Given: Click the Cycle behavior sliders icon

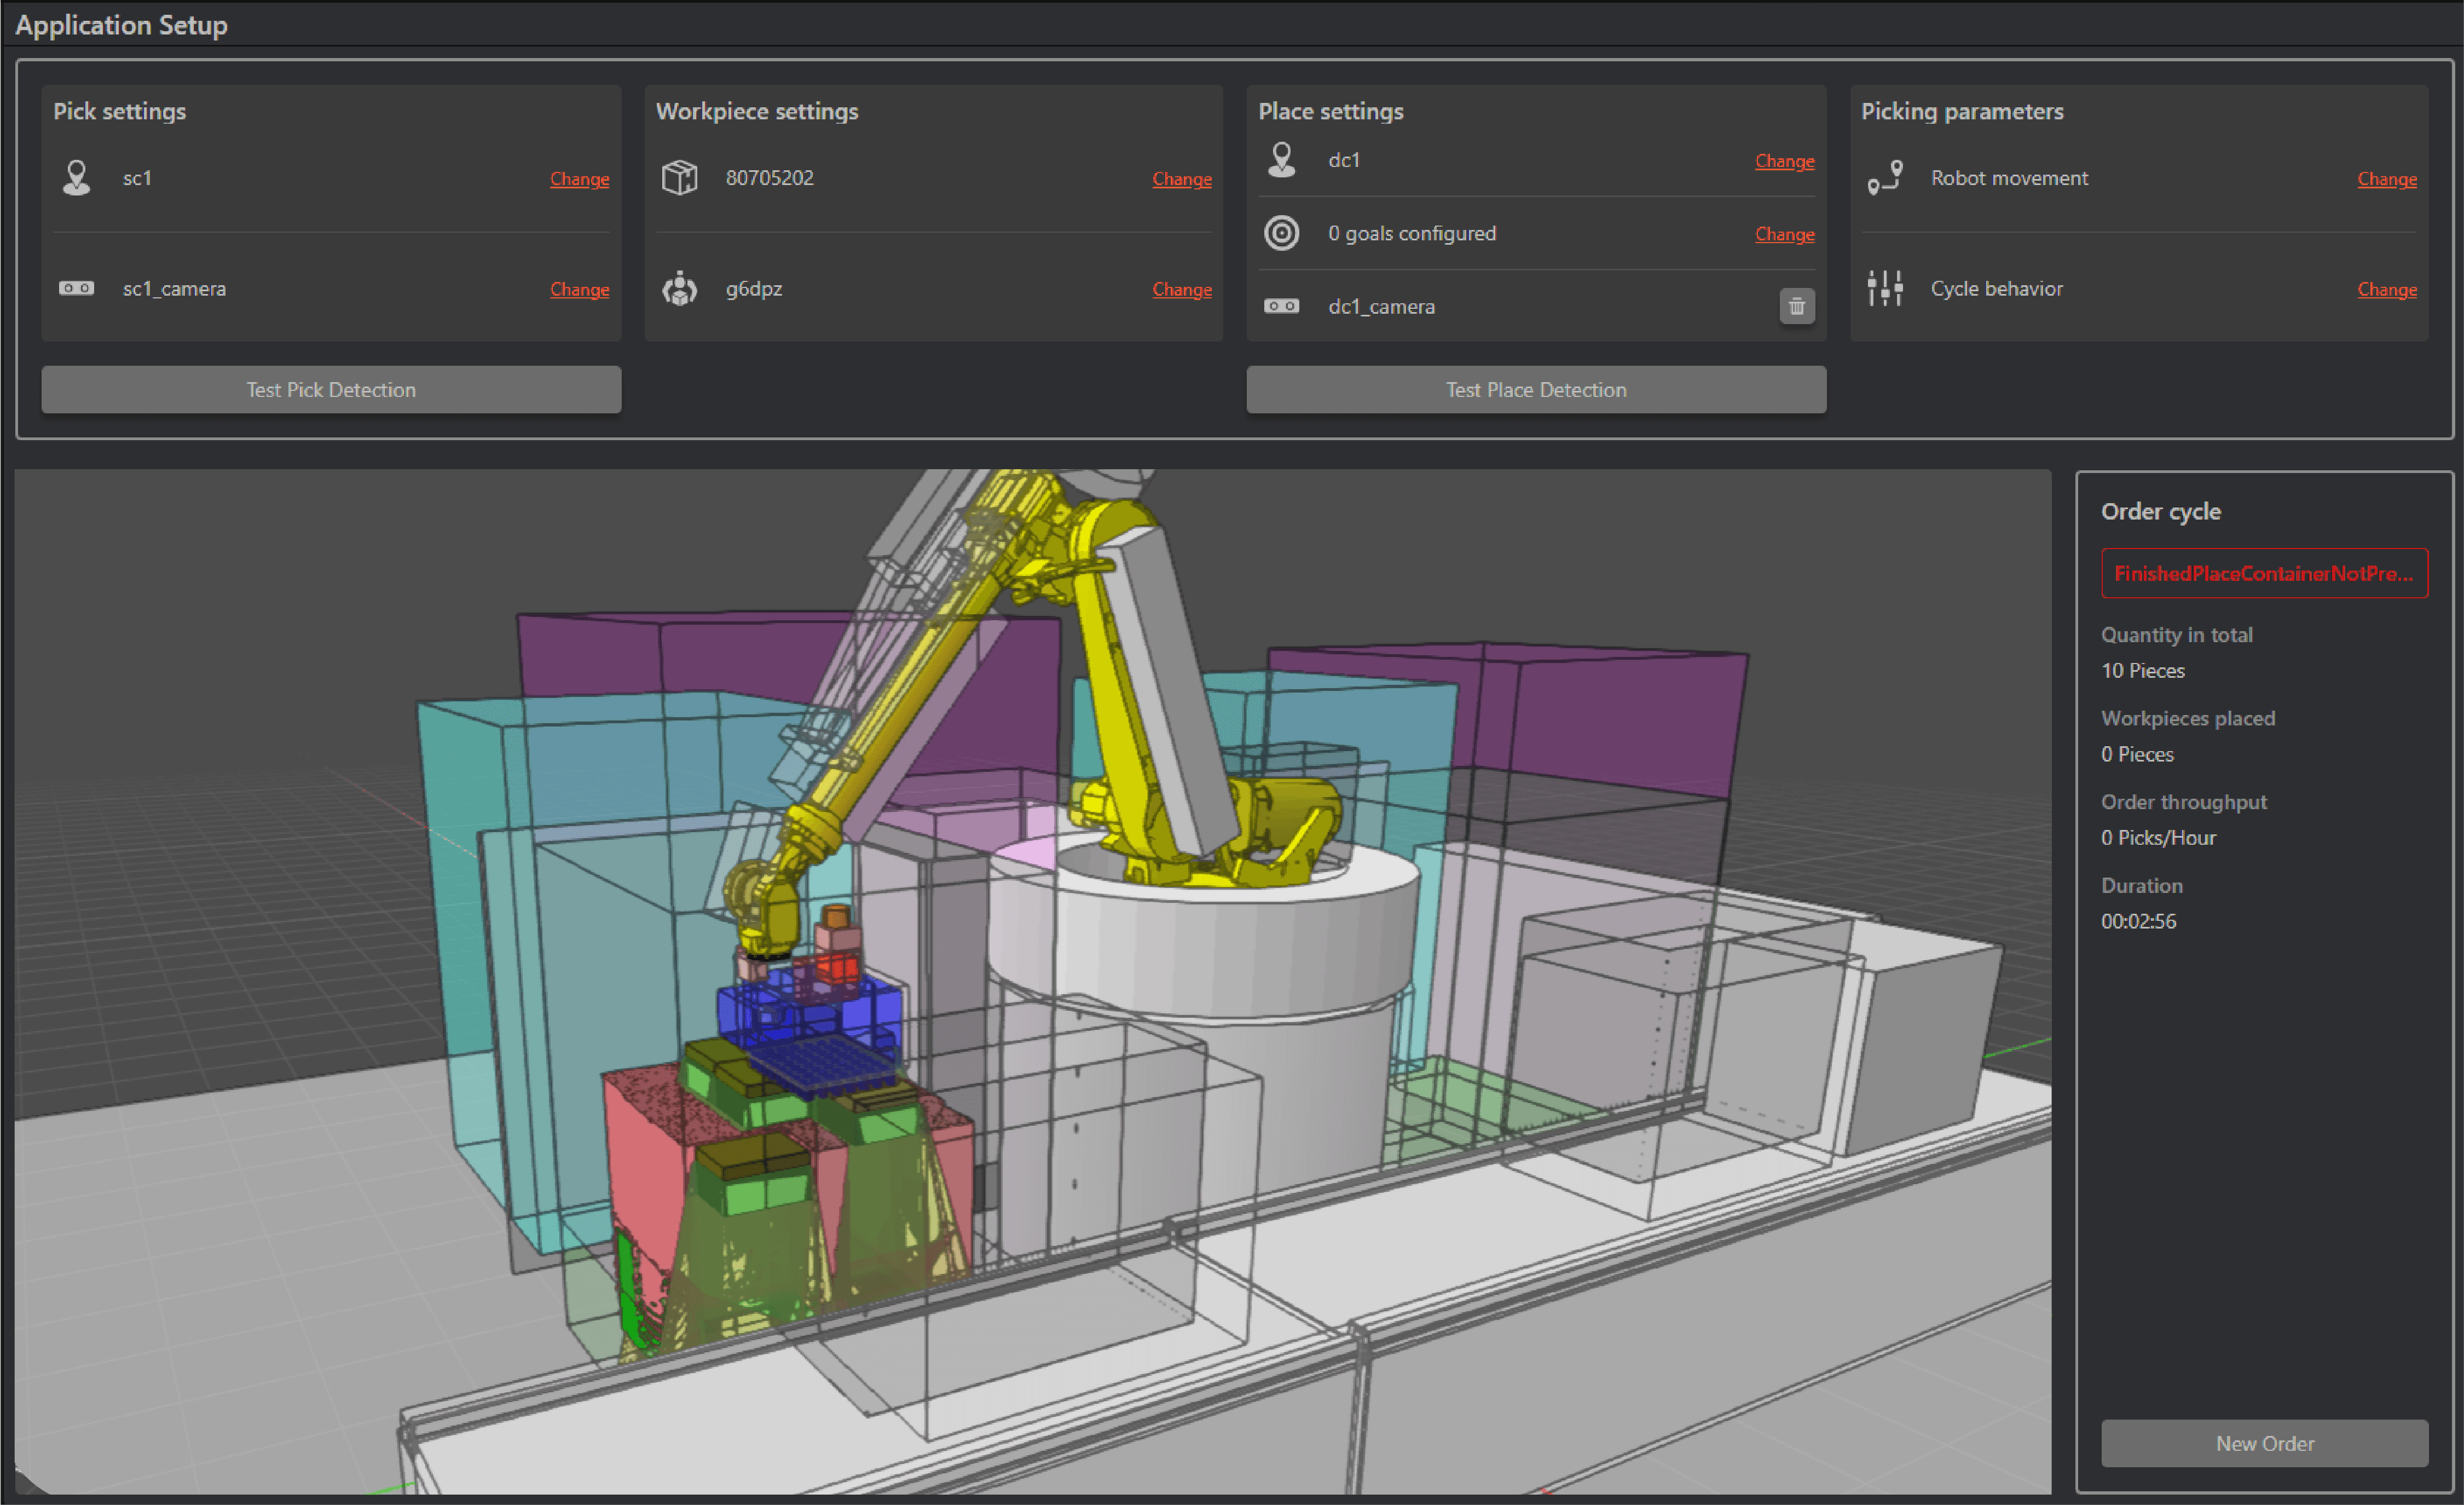Looking at the screenshot, I should click(x=1885, y=289).
